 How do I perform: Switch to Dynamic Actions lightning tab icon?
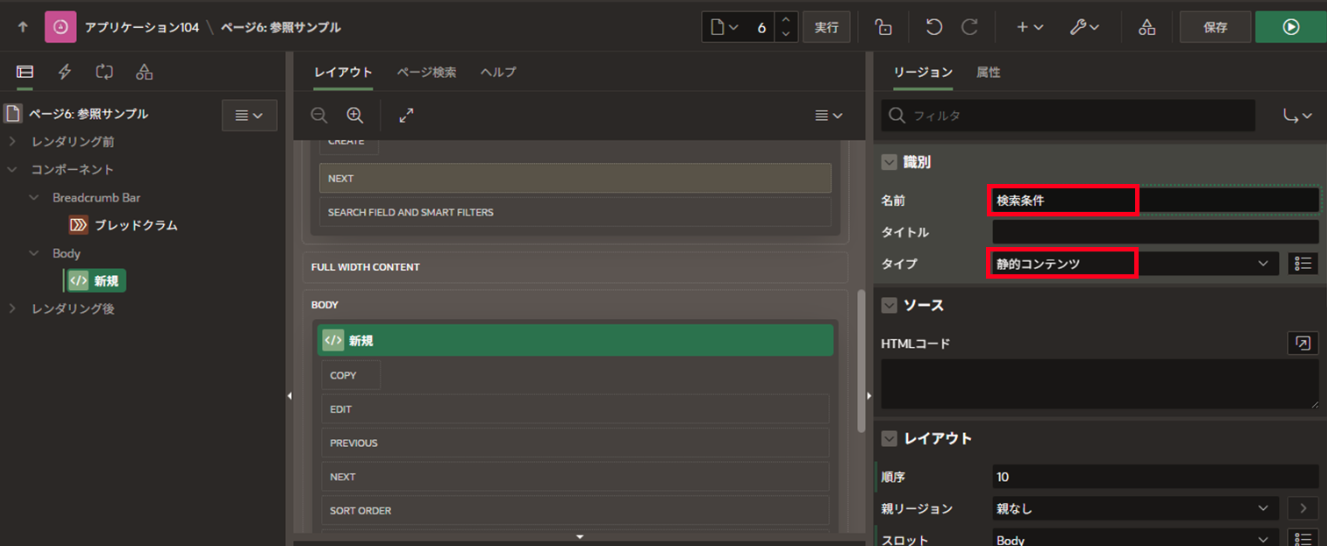coord(65,72)
